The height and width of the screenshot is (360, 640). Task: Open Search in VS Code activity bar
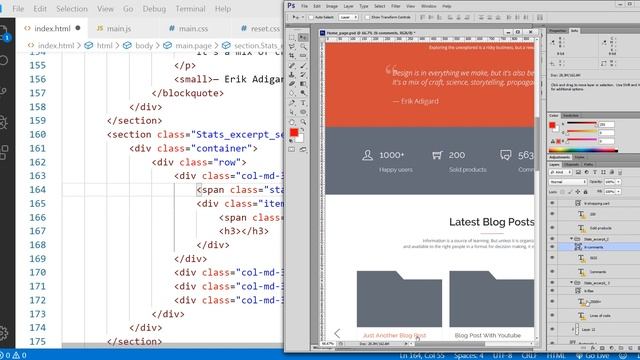pyautogui.click(x=4, y=60)
